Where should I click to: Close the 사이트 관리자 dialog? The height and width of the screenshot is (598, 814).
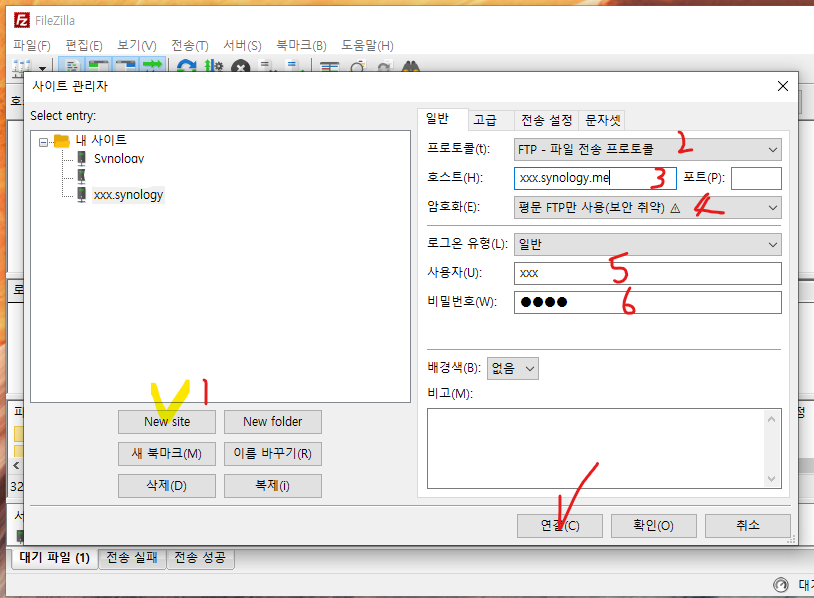(x=783, y=86)
